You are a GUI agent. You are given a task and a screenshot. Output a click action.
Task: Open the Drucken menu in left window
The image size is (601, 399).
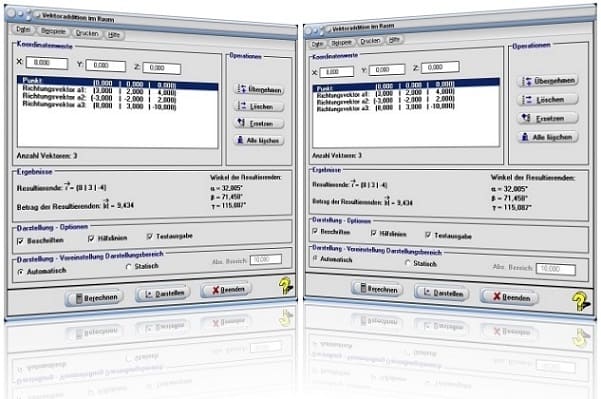87,33
